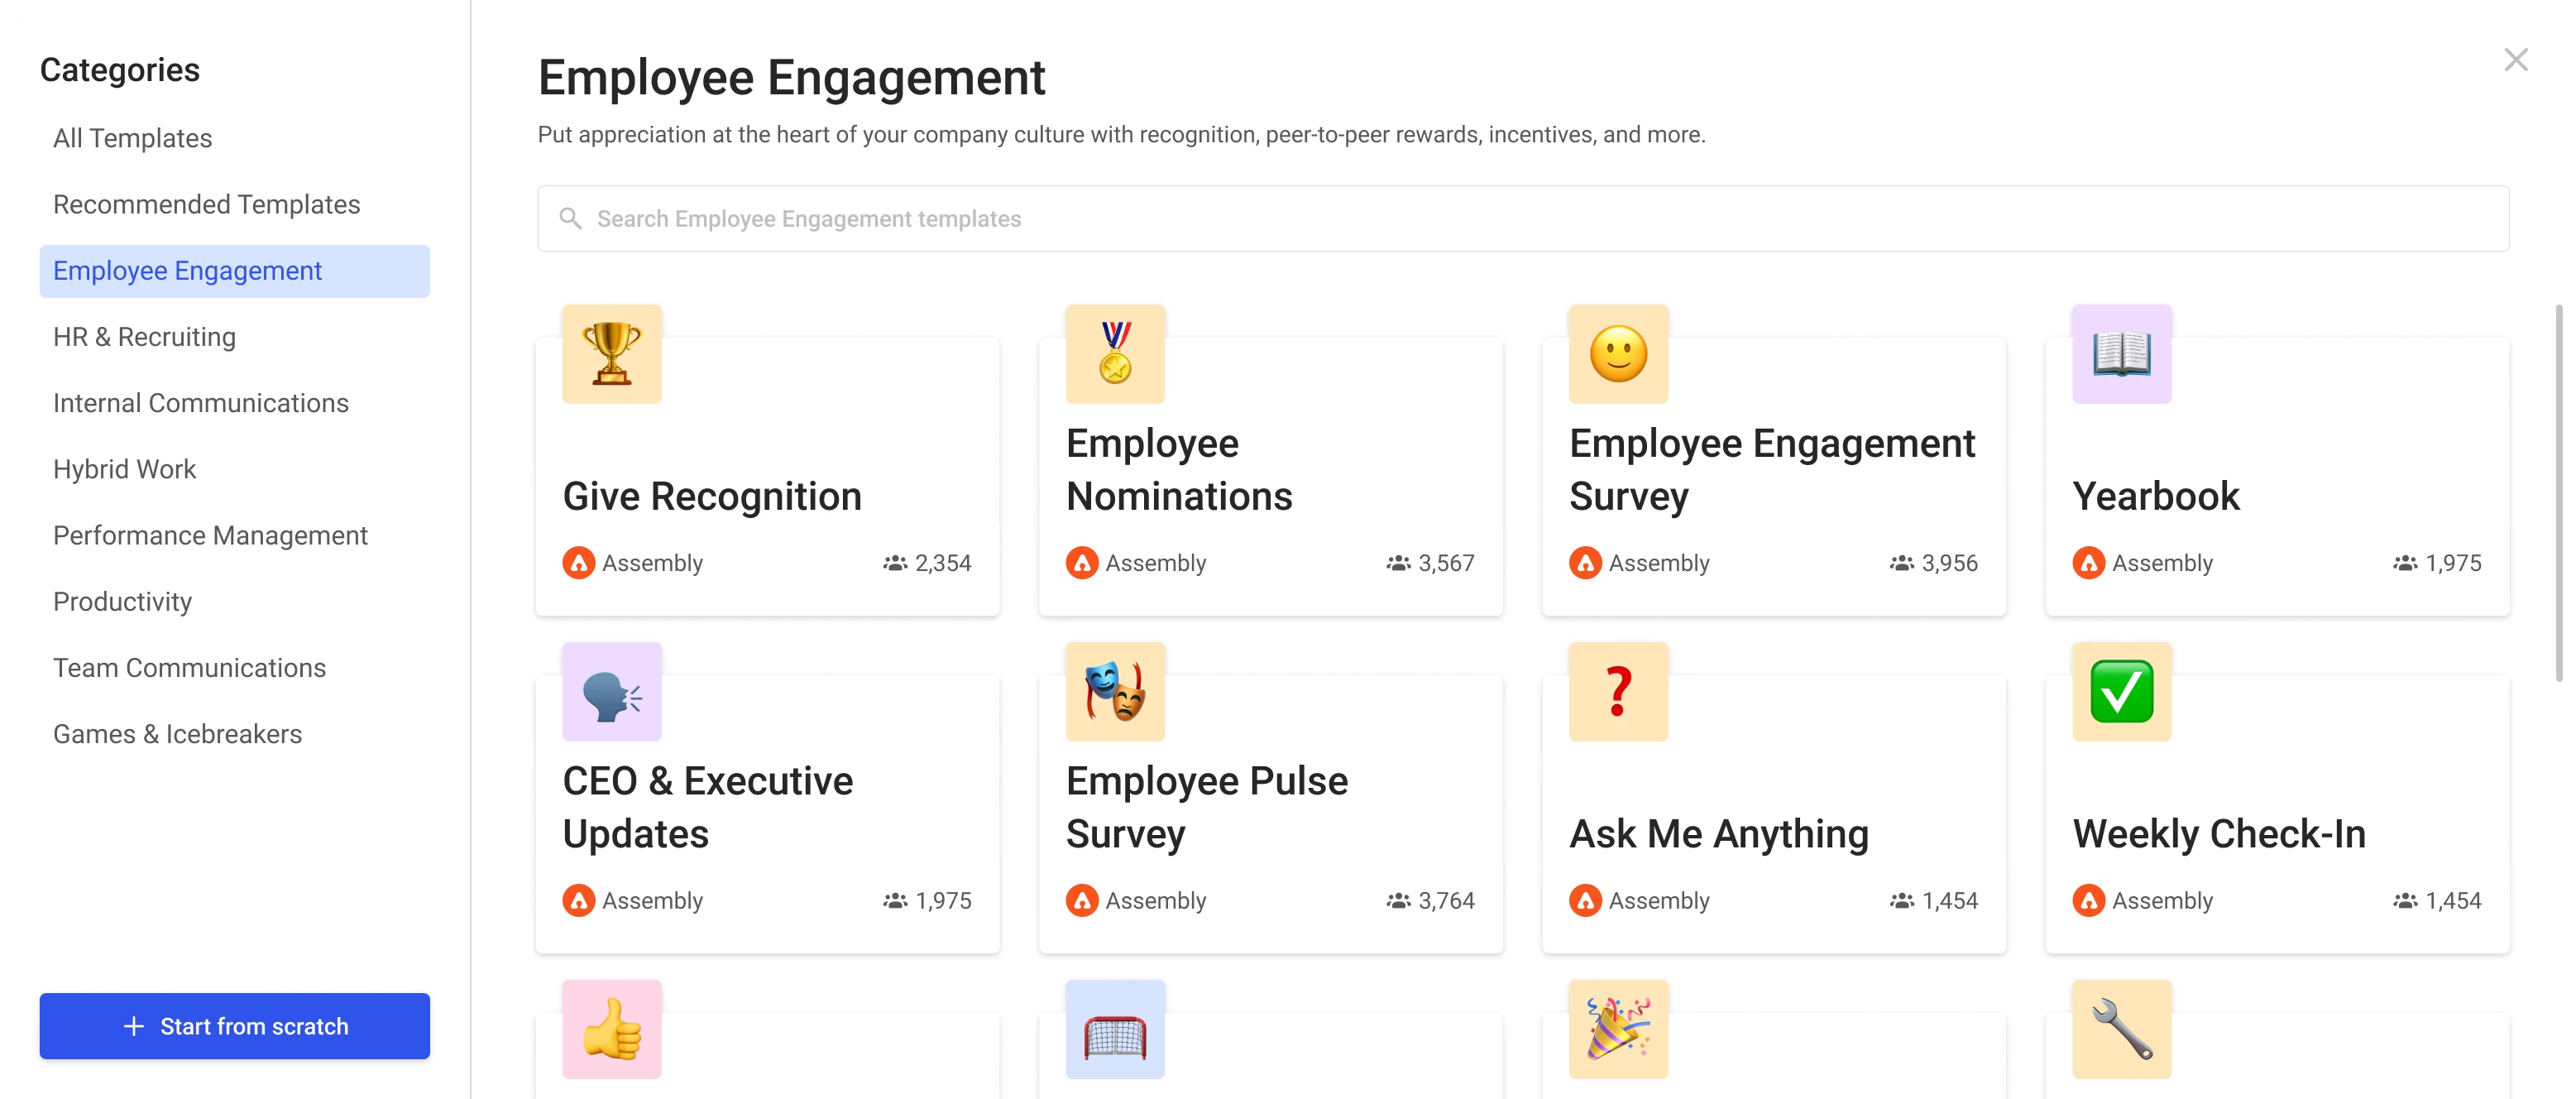
Task: Click the Employee Pulse Survey theater masks icon
Action: pos(1115,692)
